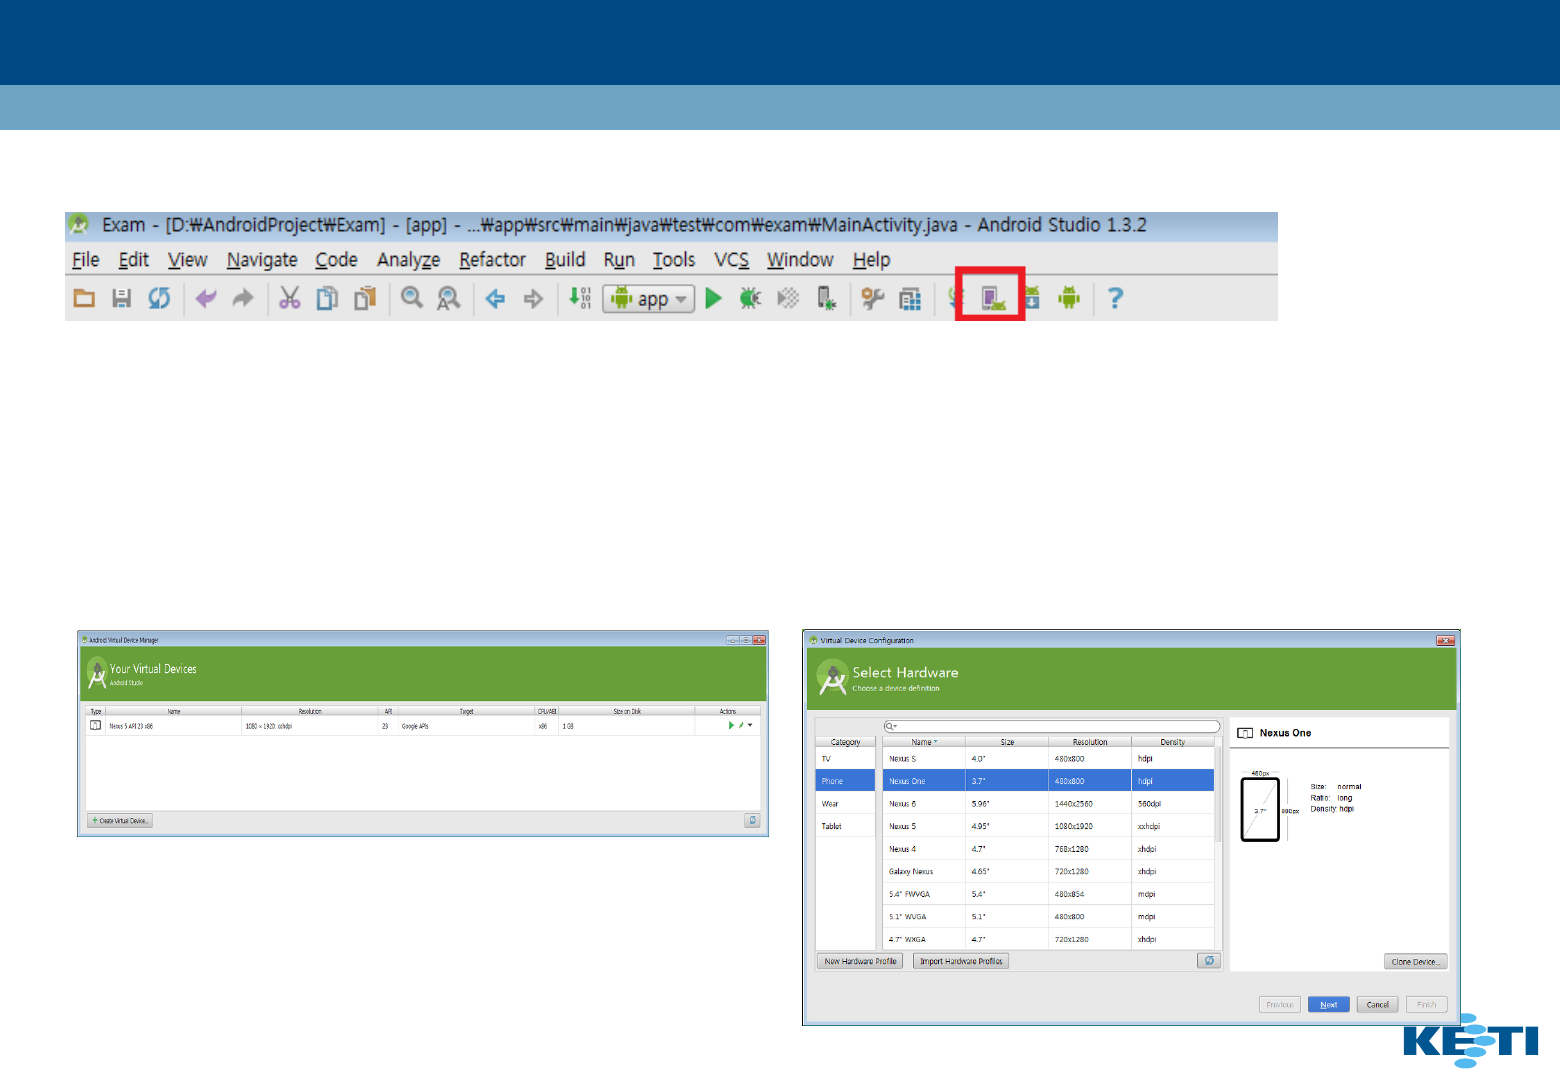This screenshot has width=1560, height=1080.
Task: Refresh the virtual devices list in AVD Manager
Action: pyautogui.click(x=752, y=821)
